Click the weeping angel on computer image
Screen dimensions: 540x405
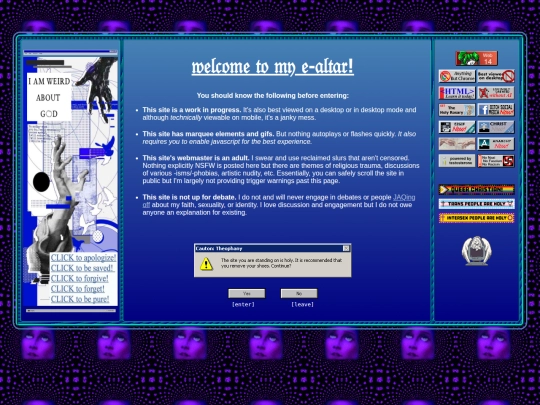[x=477, y=251]
